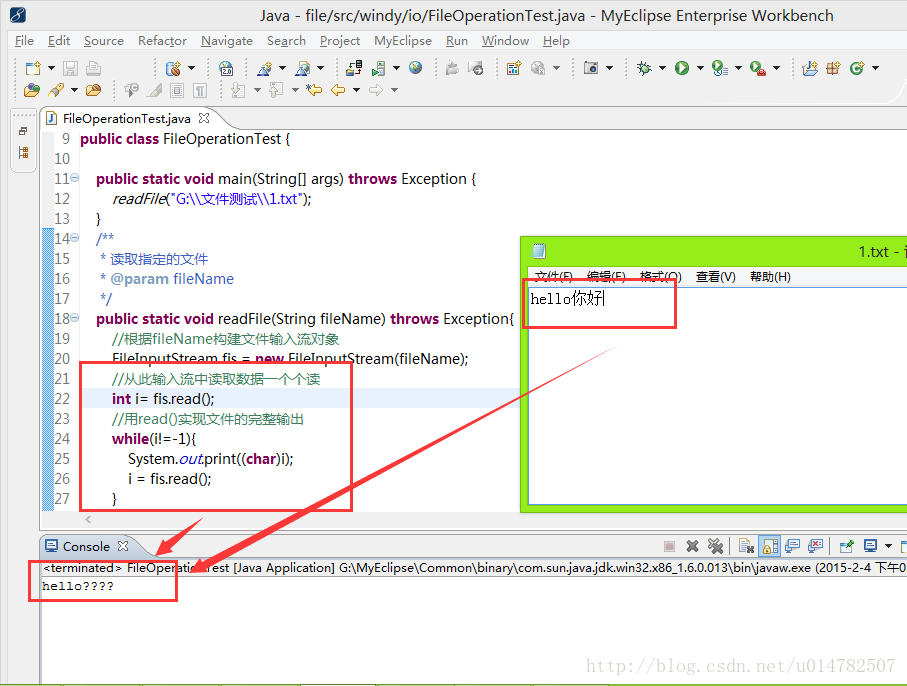Click the New wizard icon in the toolbar
907x686 pixels.
coord(33,68)
